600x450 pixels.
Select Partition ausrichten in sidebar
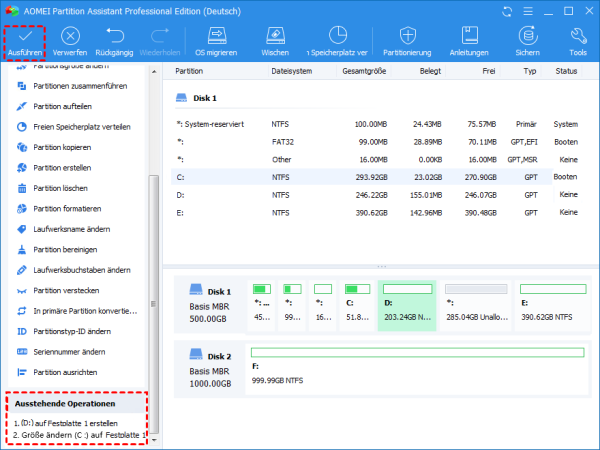[x=57, y=372]
